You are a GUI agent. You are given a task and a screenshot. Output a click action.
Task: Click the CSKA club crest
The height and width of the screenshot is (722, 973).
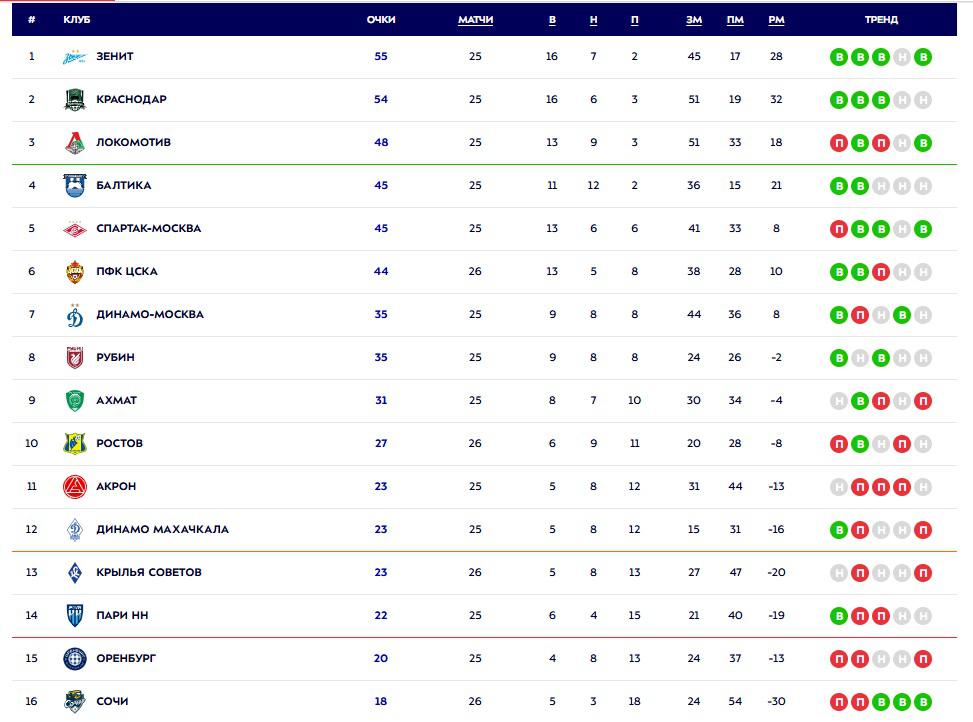pos(75,272)
